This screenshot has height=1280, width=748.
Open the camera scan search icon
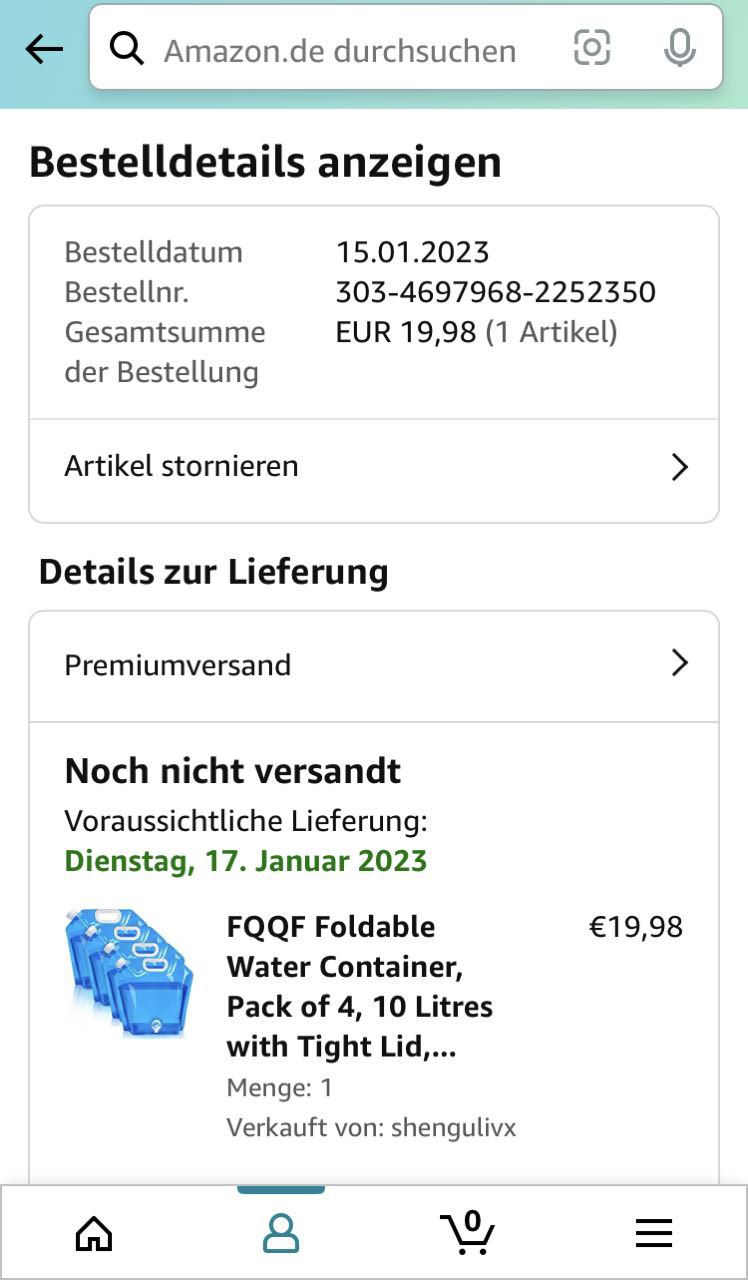pyautogui.click(x=592, y=48)
